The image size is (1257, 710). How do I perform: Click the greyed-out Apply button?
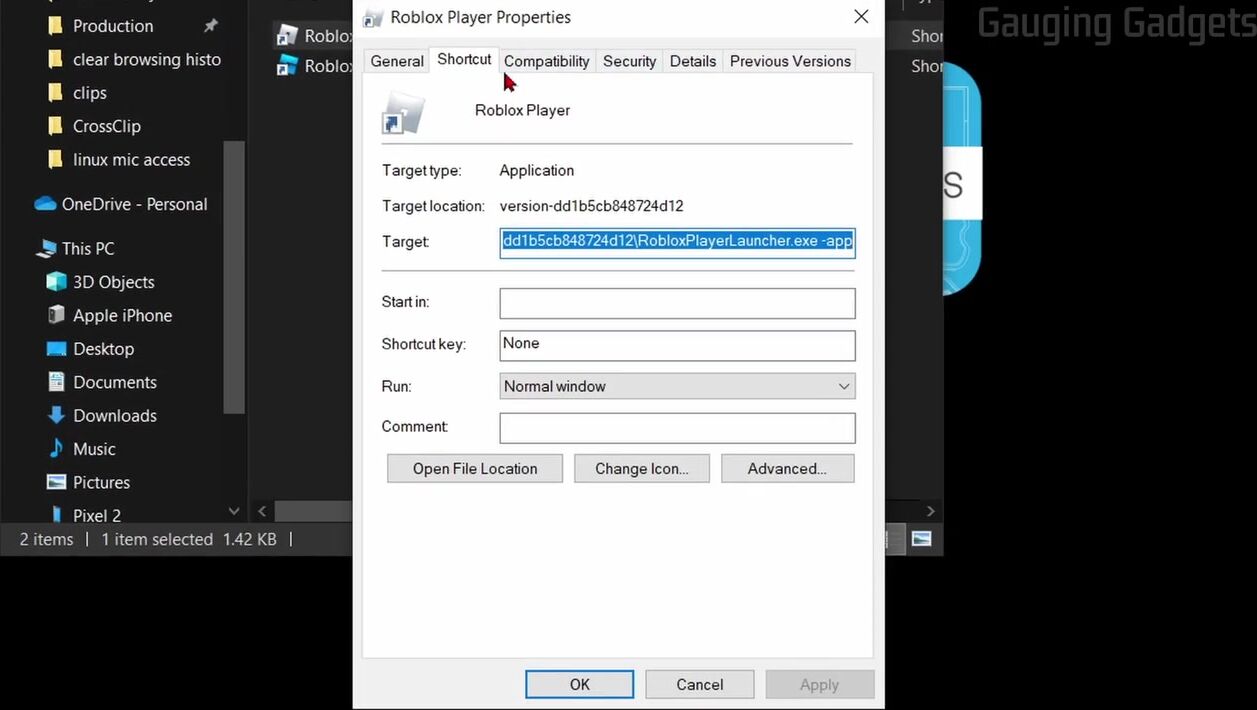tap(820, 684)
